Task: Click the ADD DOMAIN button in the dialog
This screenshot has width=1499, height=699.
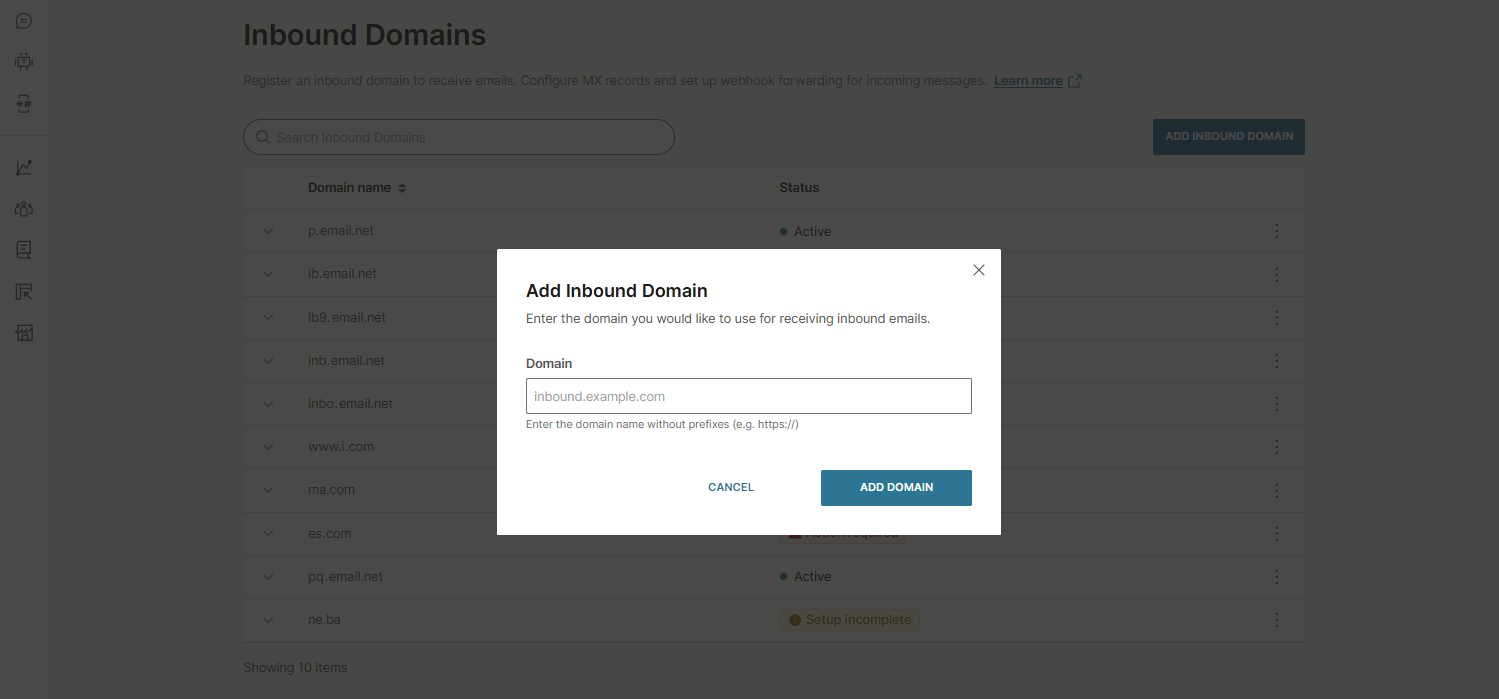Action: [896, 487]
